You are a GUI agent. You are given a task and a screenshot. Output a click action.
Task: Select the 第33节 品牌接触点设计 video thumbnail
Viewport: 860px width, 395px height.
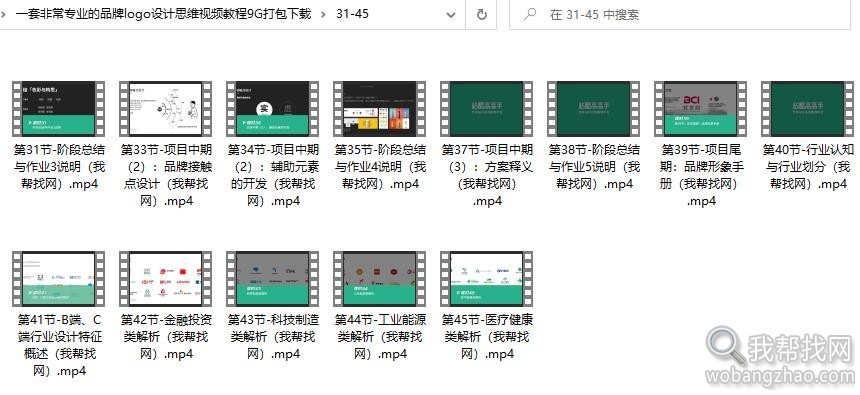[165, 109]
